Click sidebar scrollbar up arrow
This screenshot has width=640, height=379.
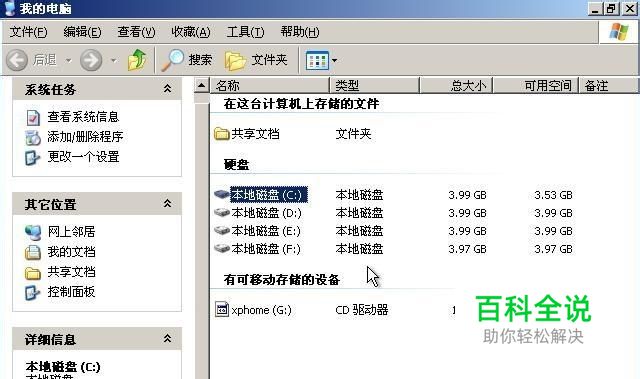tap(201, 86)
